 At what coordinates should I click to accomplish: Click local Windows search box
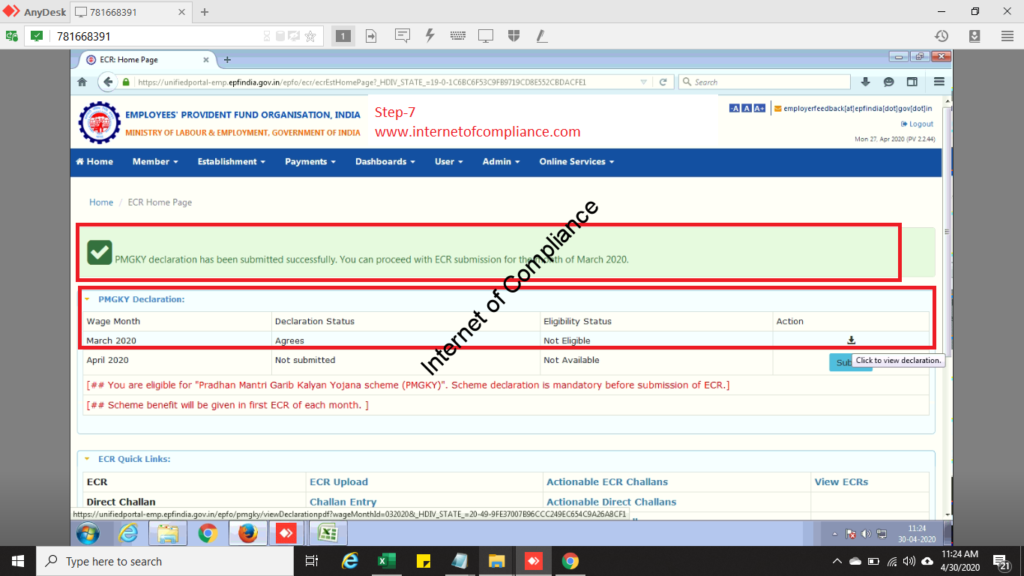[165, 562]
